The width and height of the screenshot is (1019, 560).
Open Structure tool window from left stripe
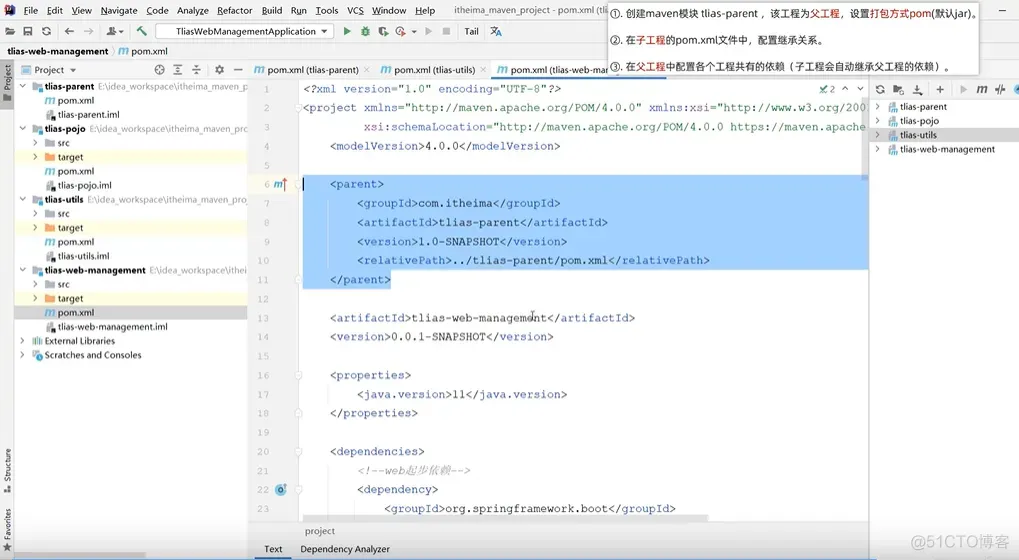point(7,471)
